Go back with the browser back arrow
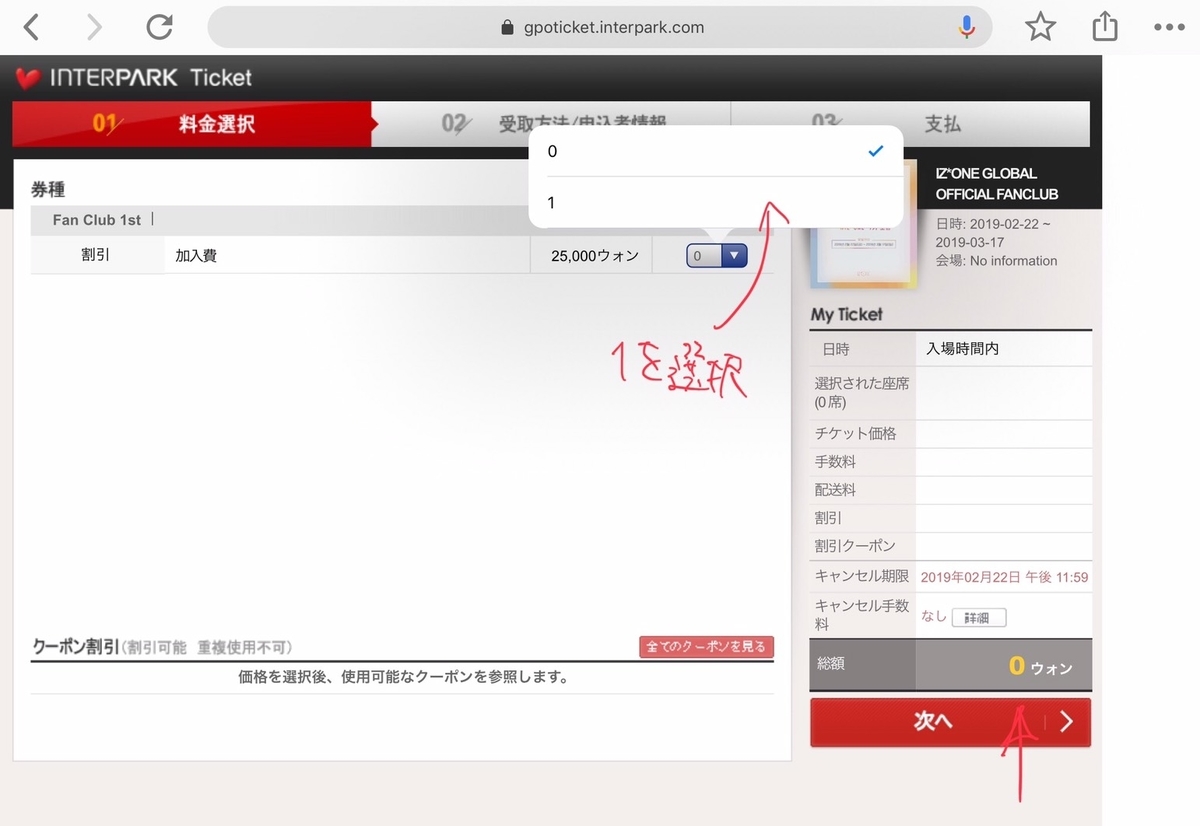The image size is (1200, 826). pos(32,27)
